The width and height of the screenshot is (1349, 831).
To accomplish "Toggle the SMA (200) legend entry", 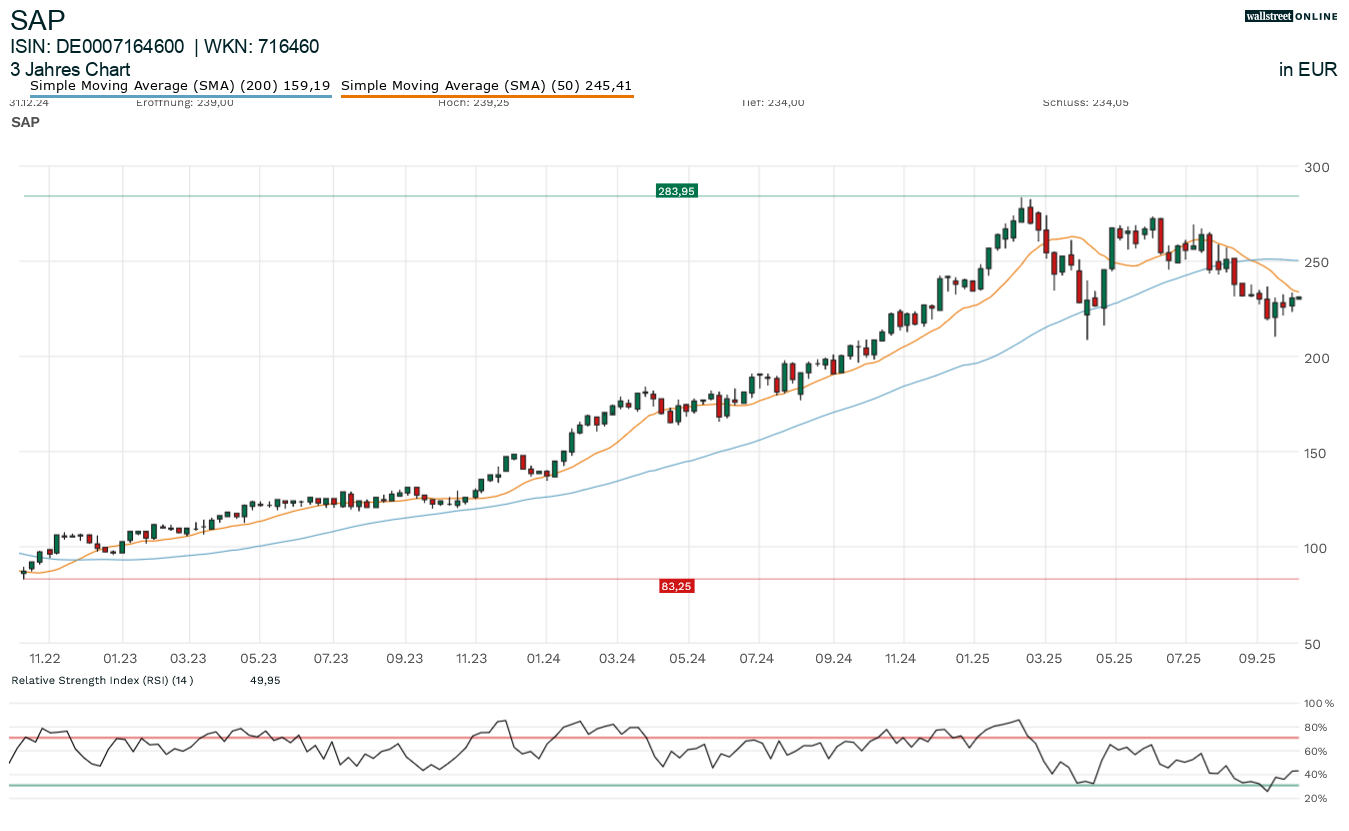I will click(180, 86).
